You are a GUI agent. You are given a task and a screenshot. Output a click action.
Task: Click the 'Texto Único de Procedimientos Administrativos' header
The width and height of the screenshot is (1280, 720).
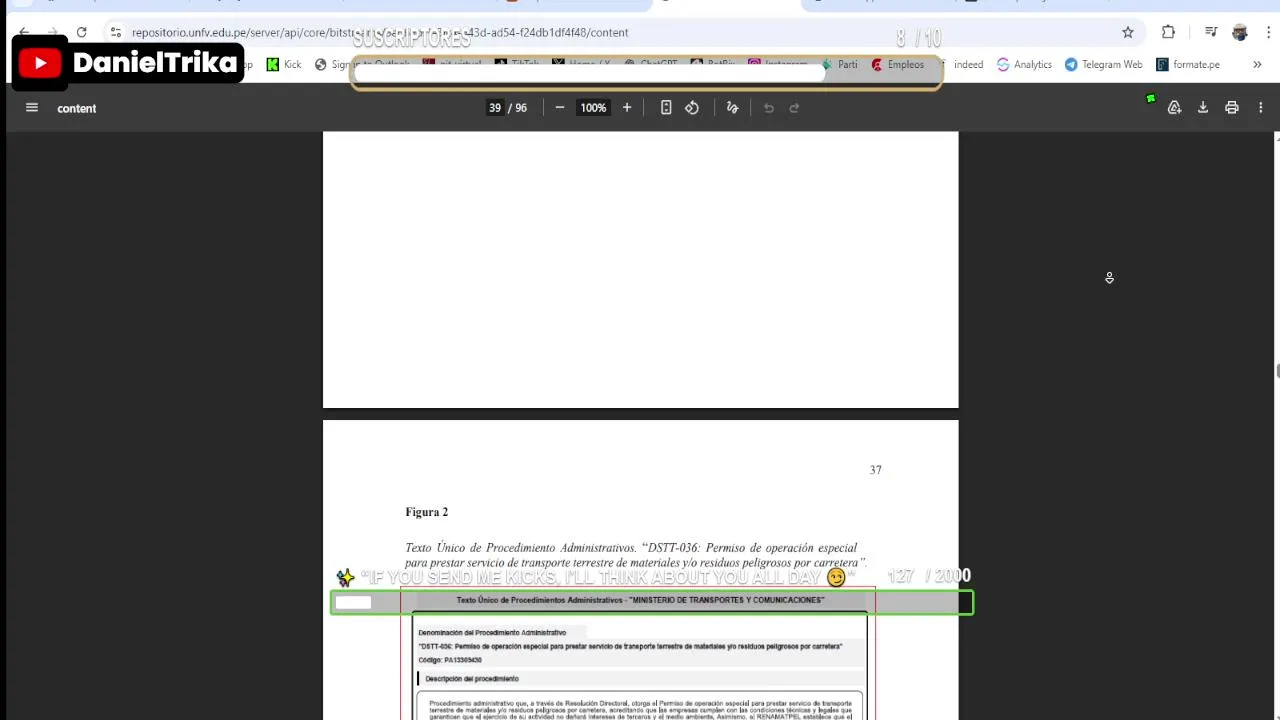click(640, 600)
